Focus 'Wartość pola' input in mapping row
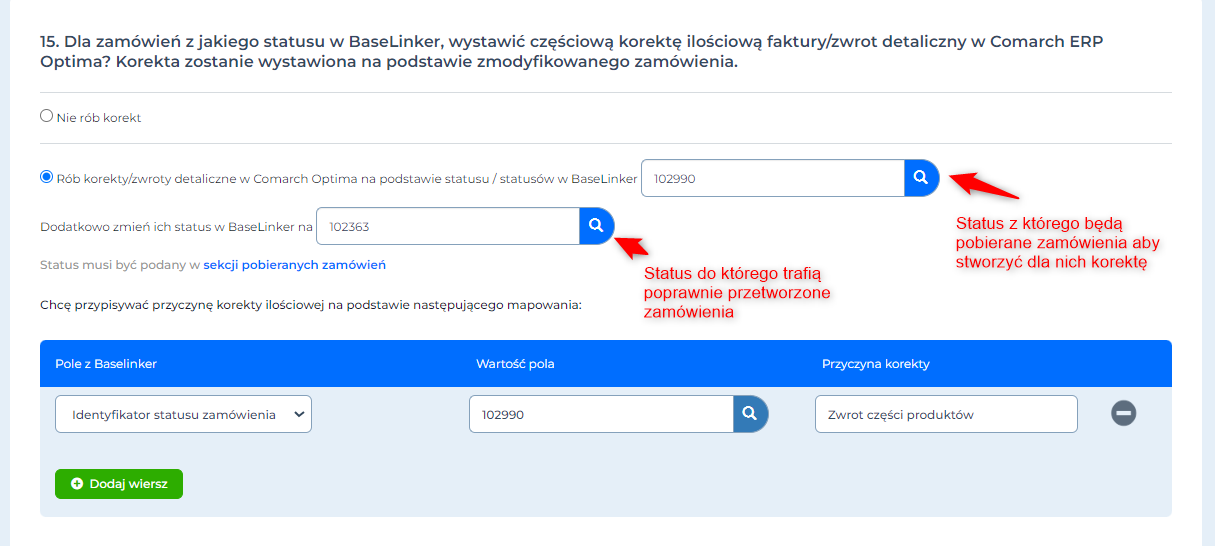The width and height of the screenshot is (1215, 546). click(601, 414)
